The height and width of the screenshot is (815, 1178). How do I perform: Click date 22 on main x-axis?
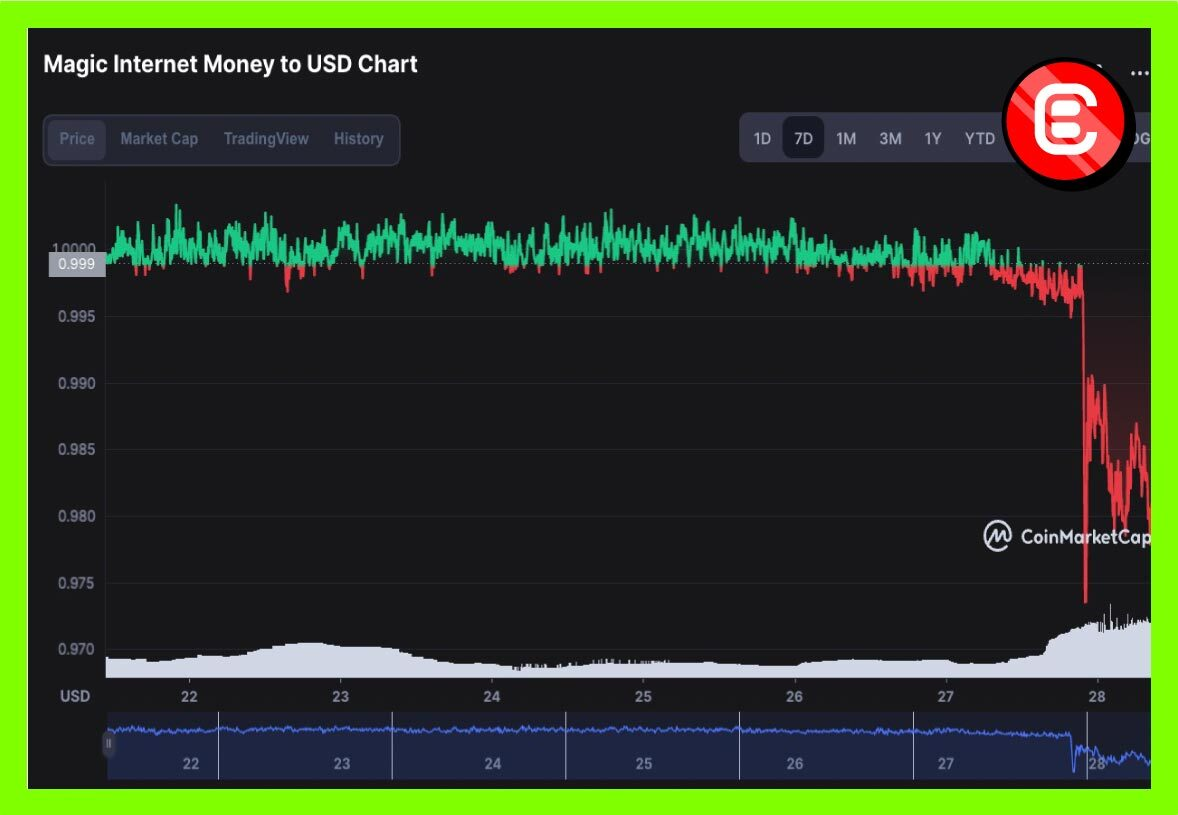pyautogui.click(x=189, y=696)
